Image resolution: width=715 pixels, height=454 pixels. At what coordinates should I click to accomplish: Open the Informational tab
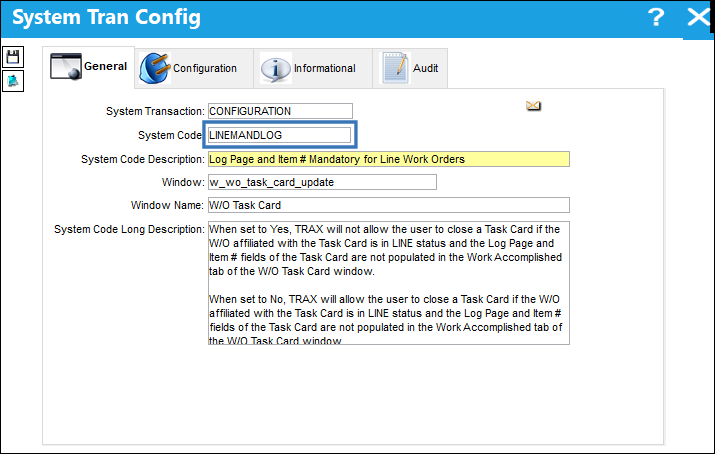(x=313, y=68)
